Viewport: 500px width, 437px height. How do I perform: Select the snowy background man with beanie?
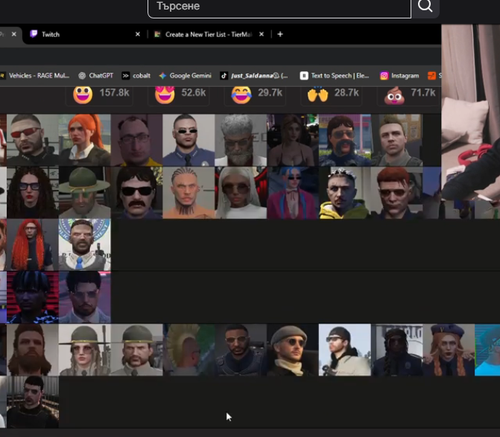coord(345,350)
